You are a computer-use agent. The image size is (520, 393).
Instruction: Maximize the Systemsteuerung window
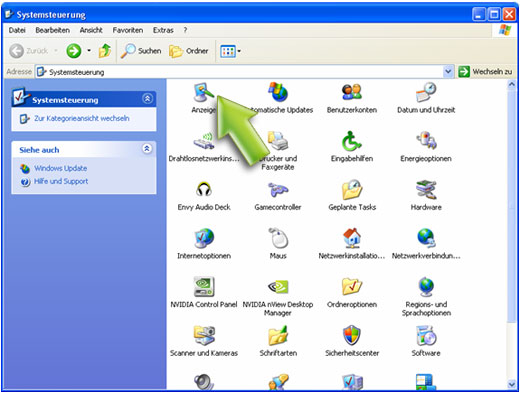tap(494, 14)
